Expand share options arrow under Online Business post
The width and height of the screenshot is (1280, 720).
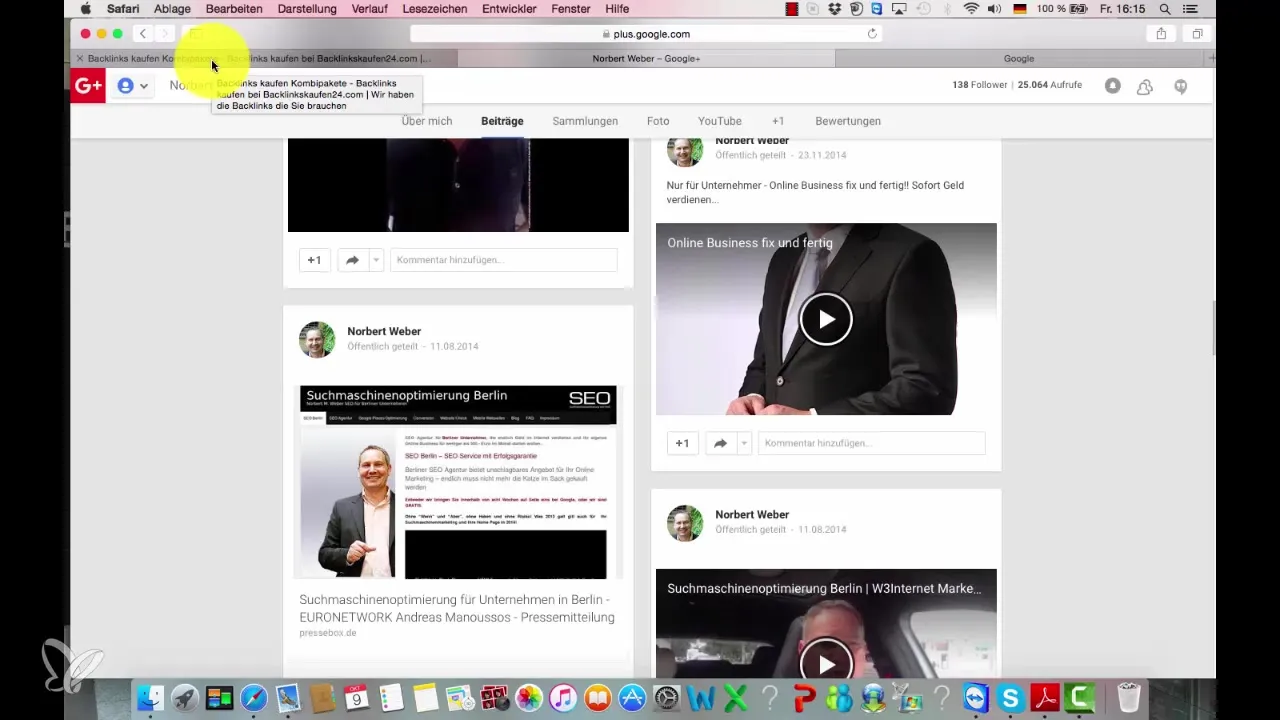click(744, 443)
